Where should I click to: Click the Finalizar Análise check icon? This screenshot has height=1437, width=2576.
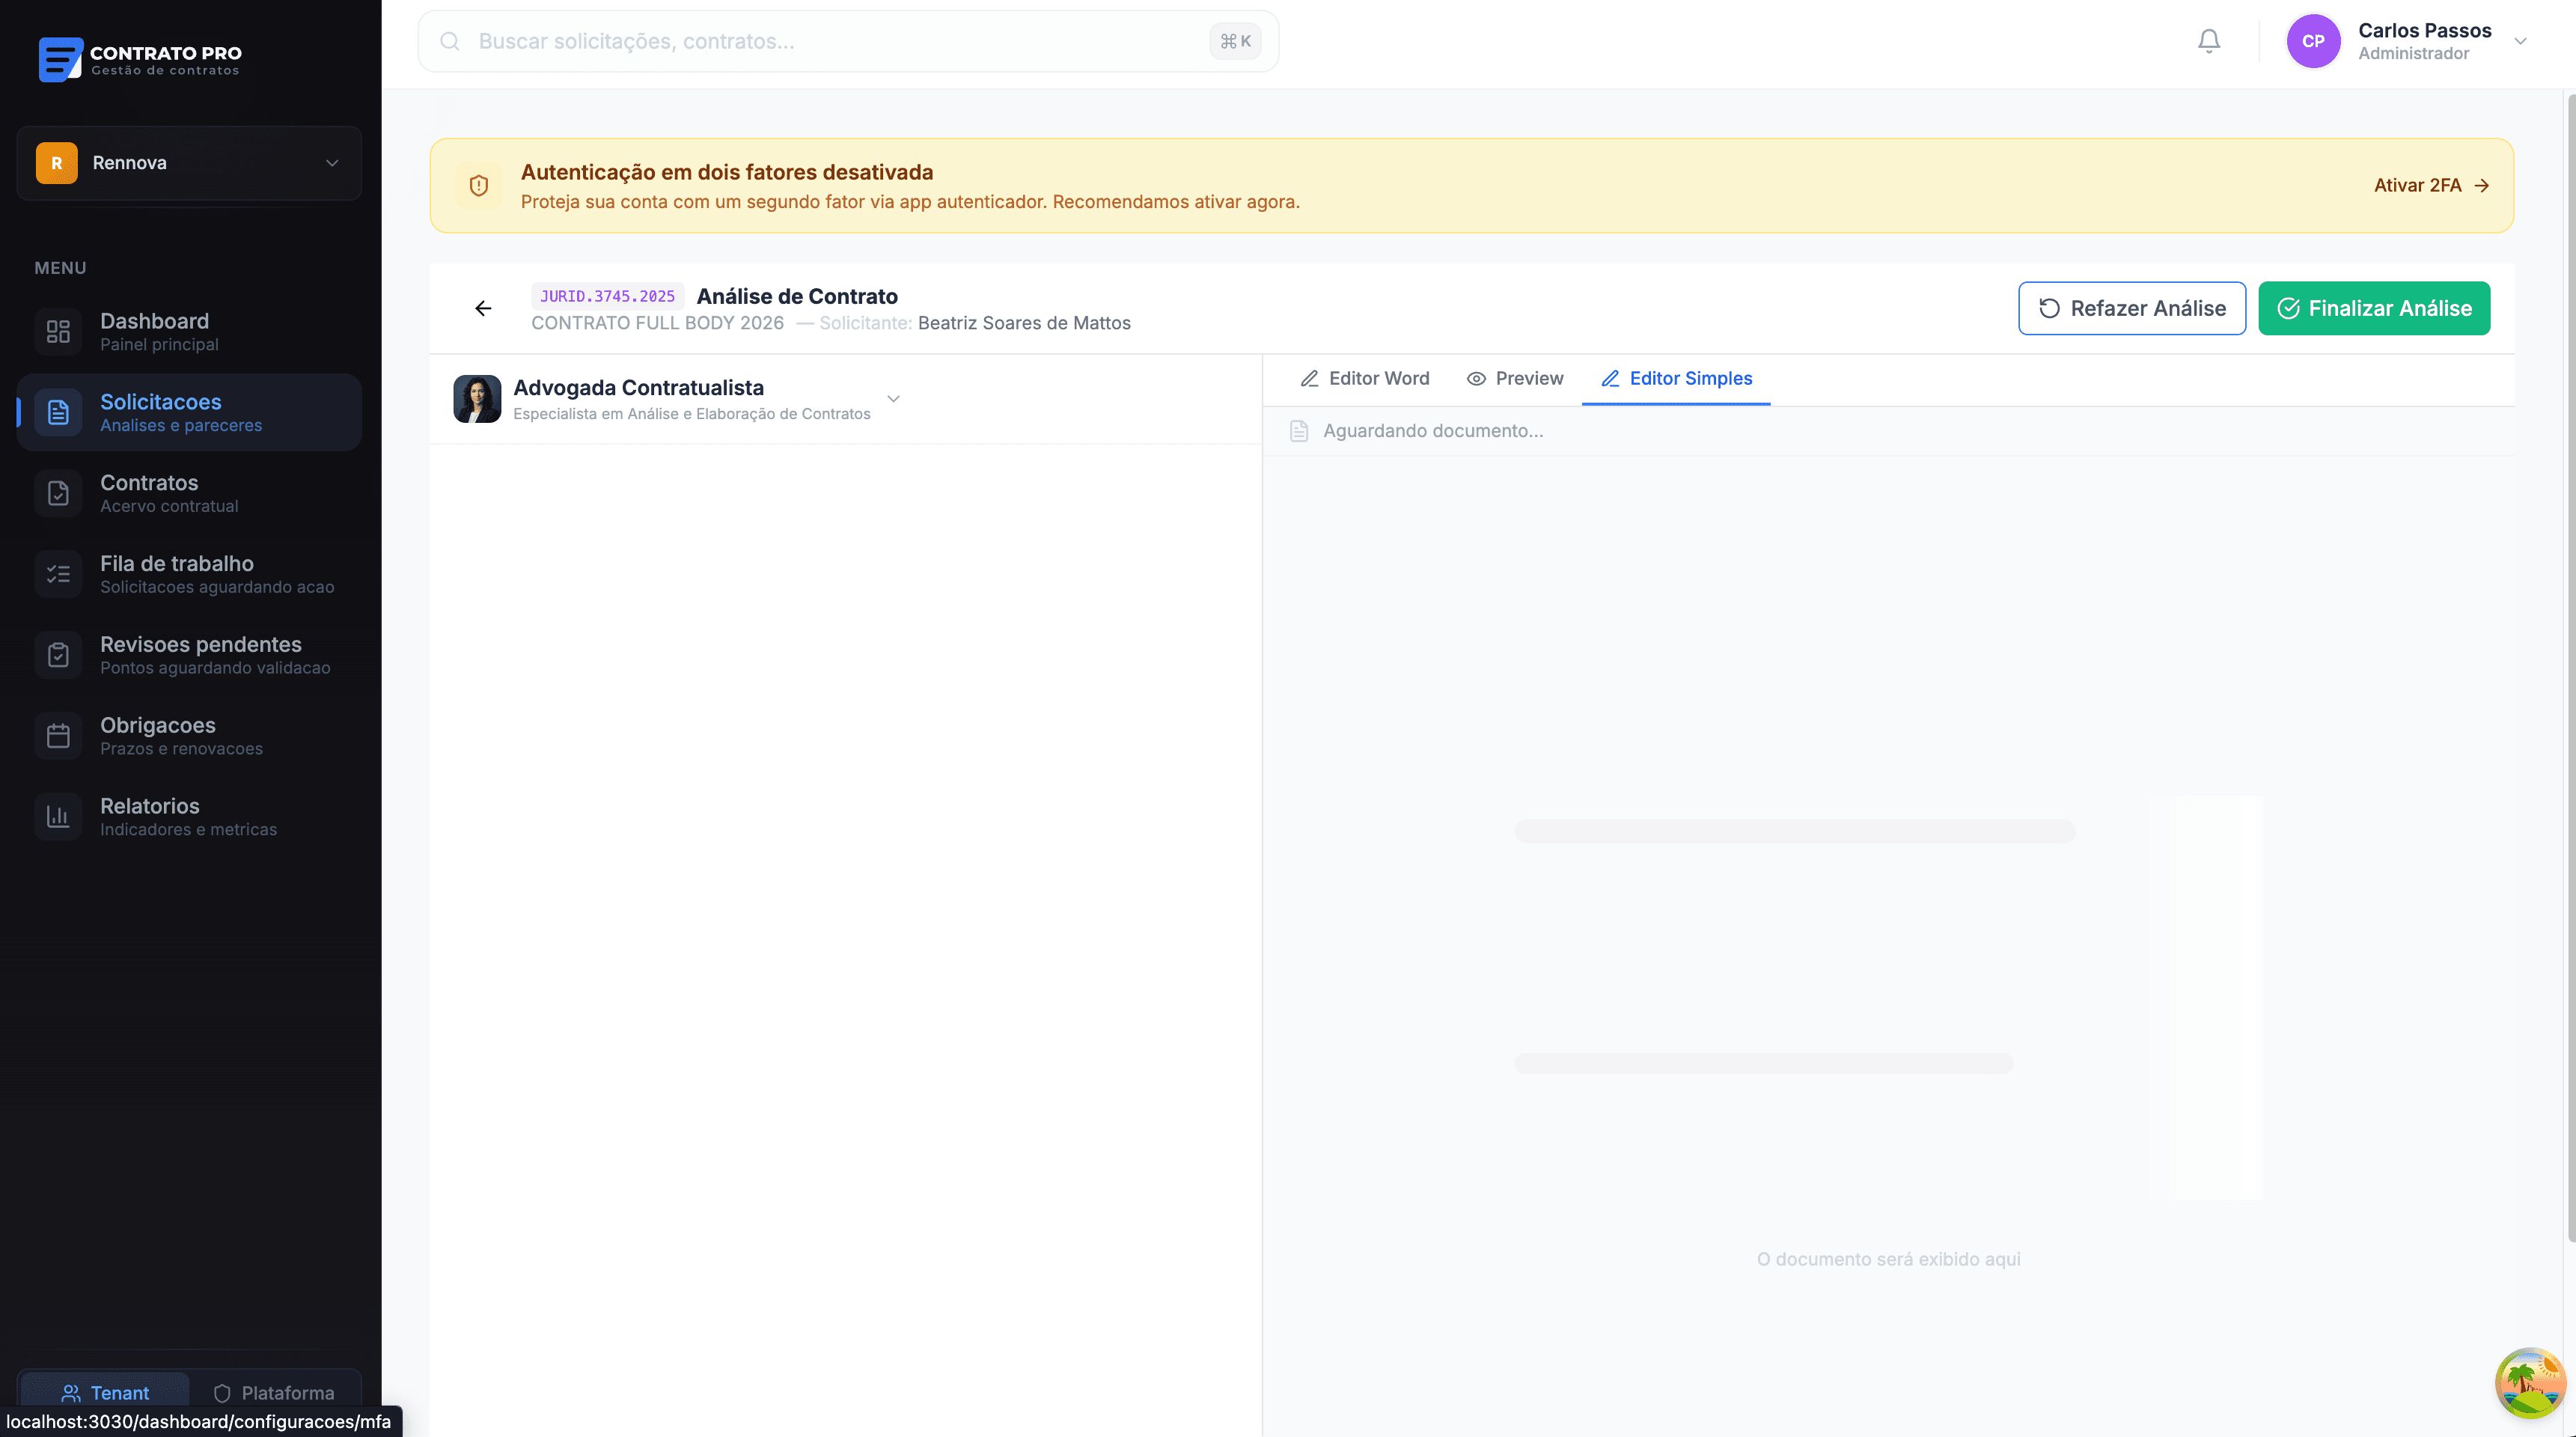[2288, 308]
